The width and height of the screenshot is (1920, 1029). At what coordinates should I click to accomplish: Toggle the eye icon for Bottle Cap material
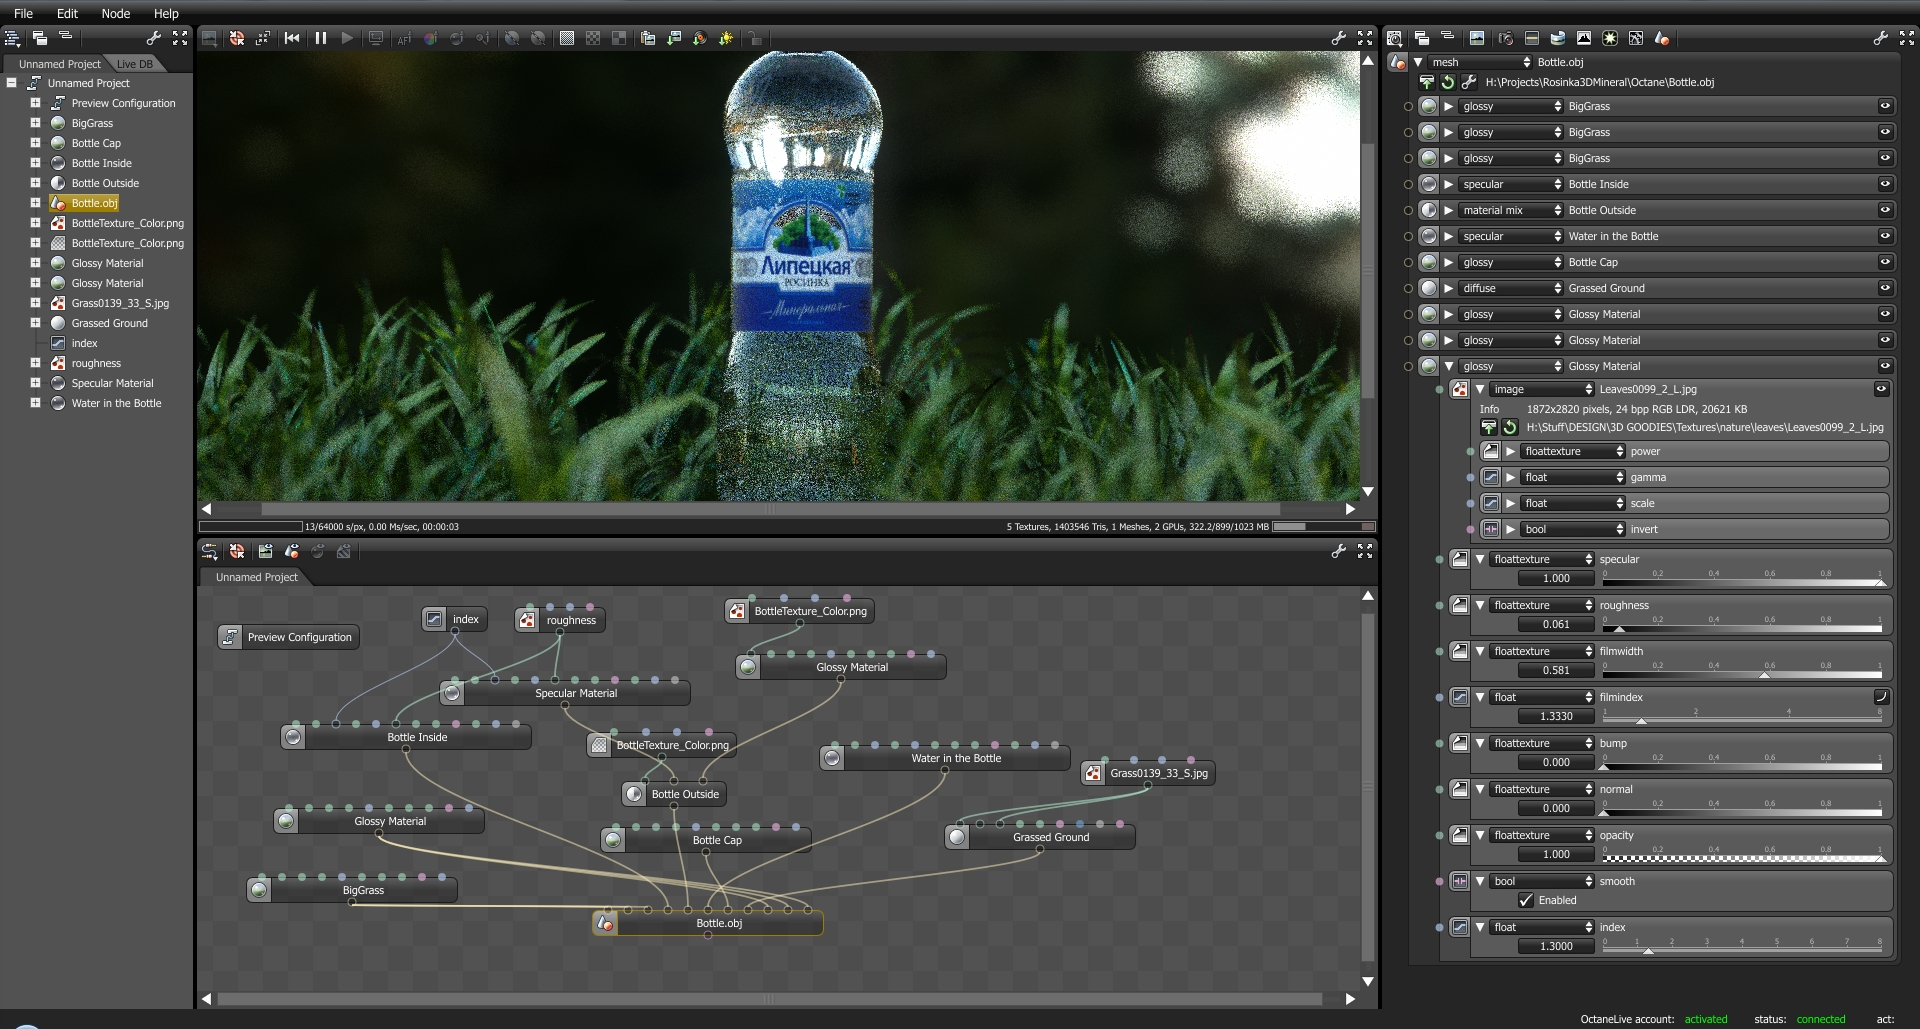tap(1885, 262)
